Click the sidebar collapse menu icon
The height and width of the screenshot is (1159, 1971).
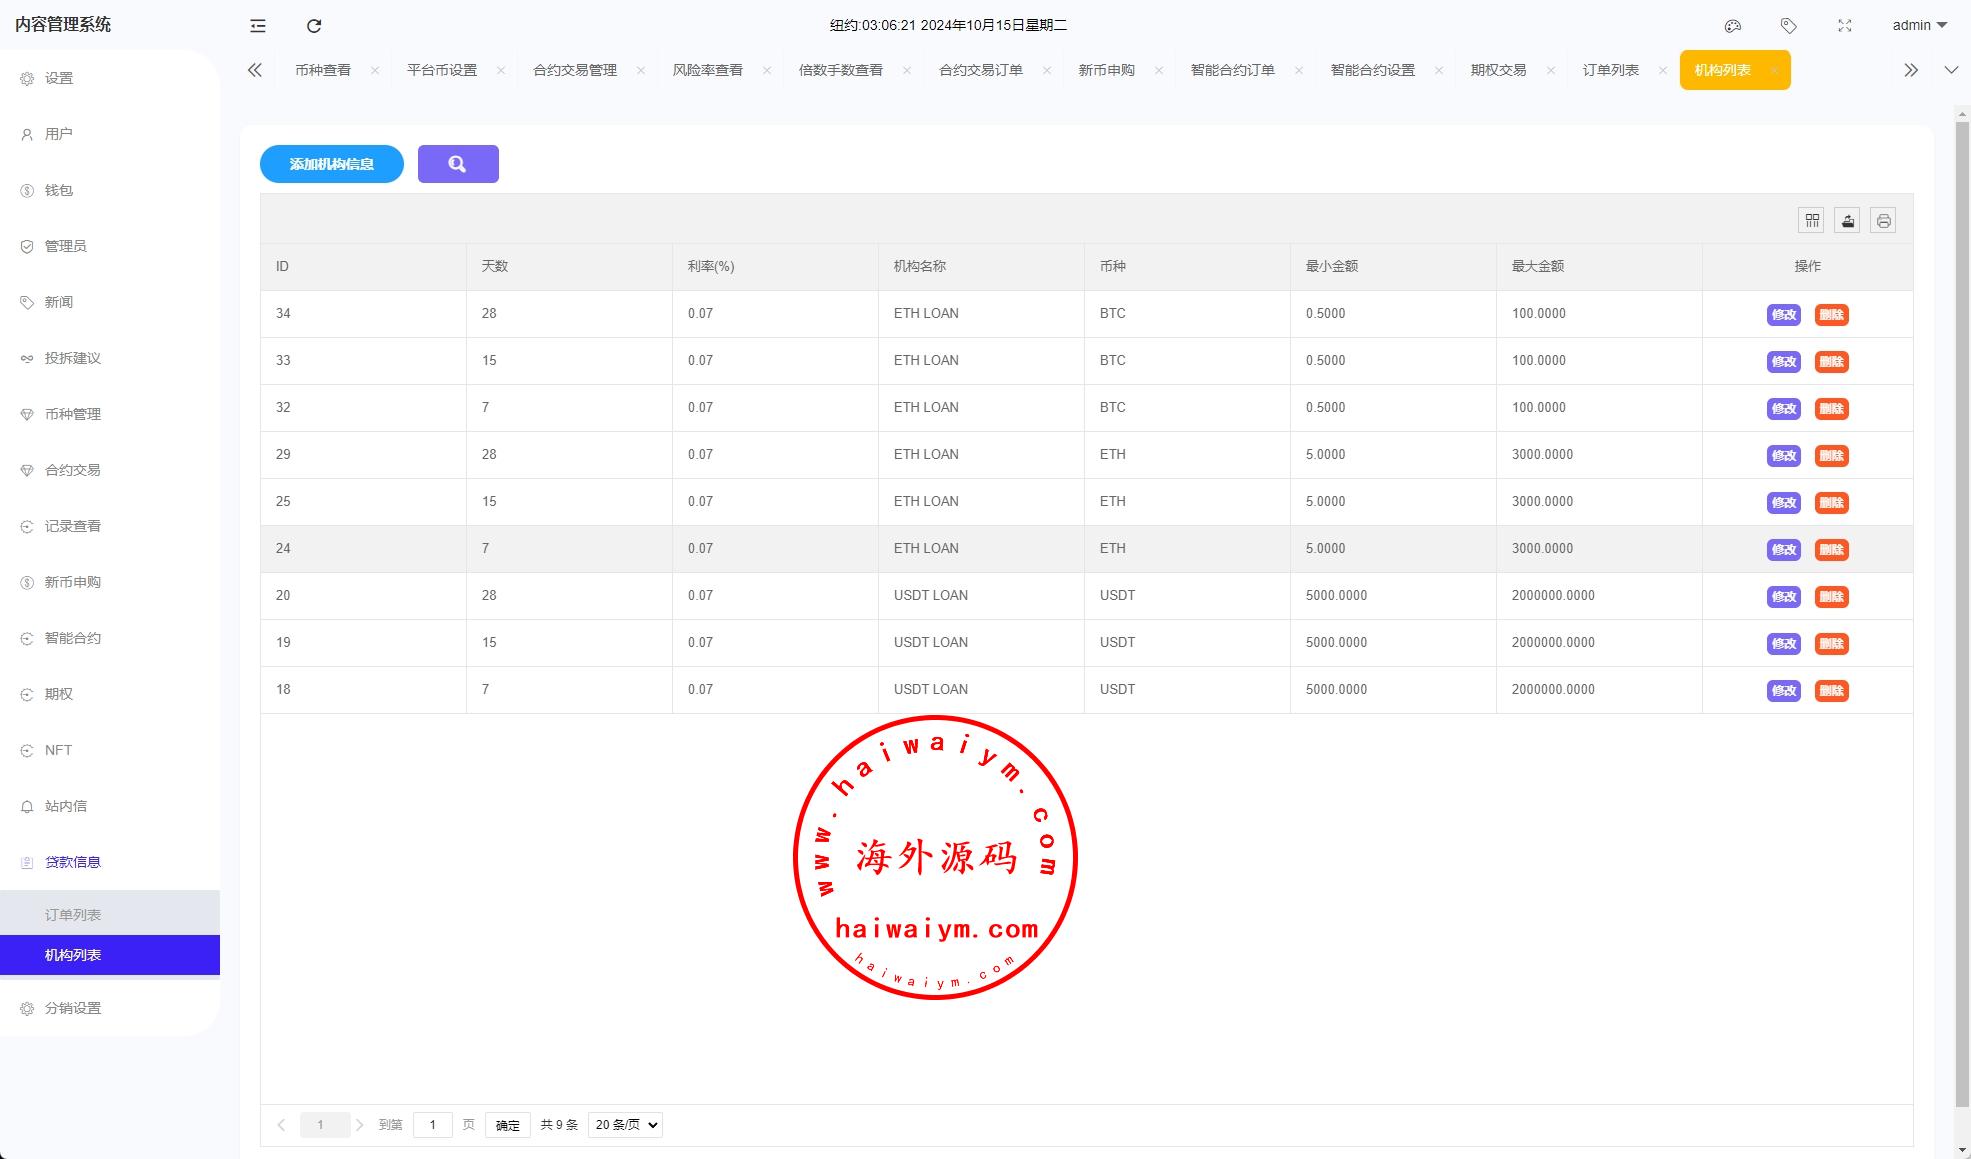[258, 26]
